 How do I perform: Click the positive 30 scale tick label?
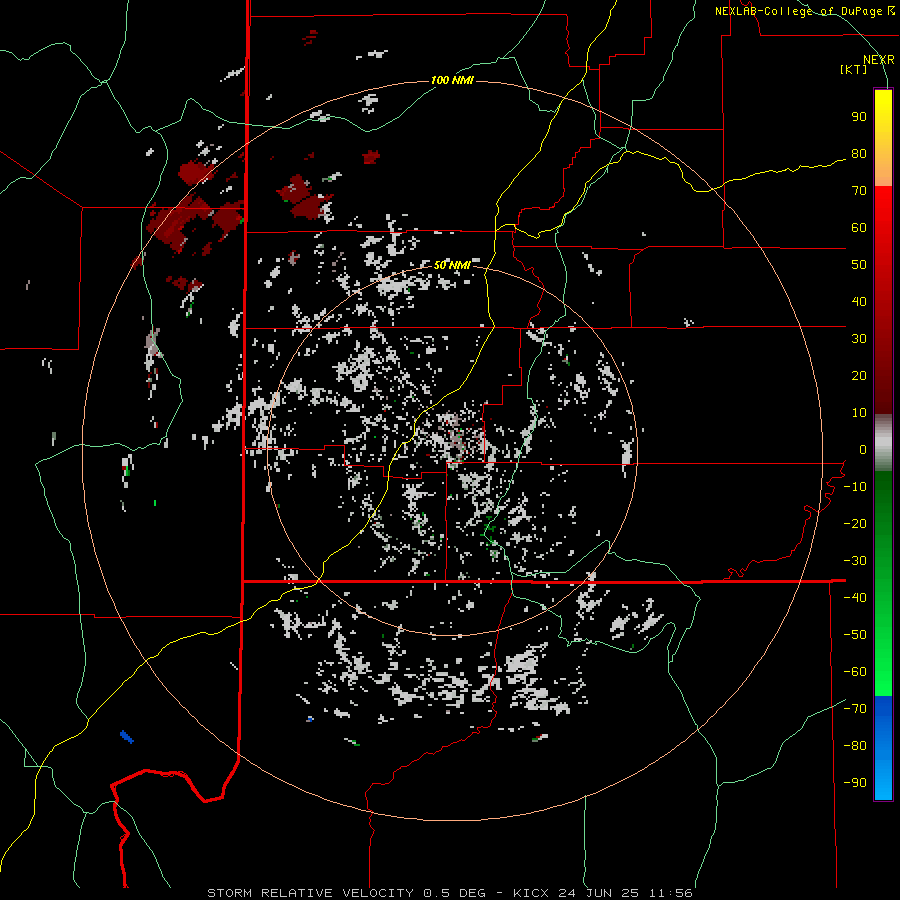pyautogui.click(x=859, y=339)
